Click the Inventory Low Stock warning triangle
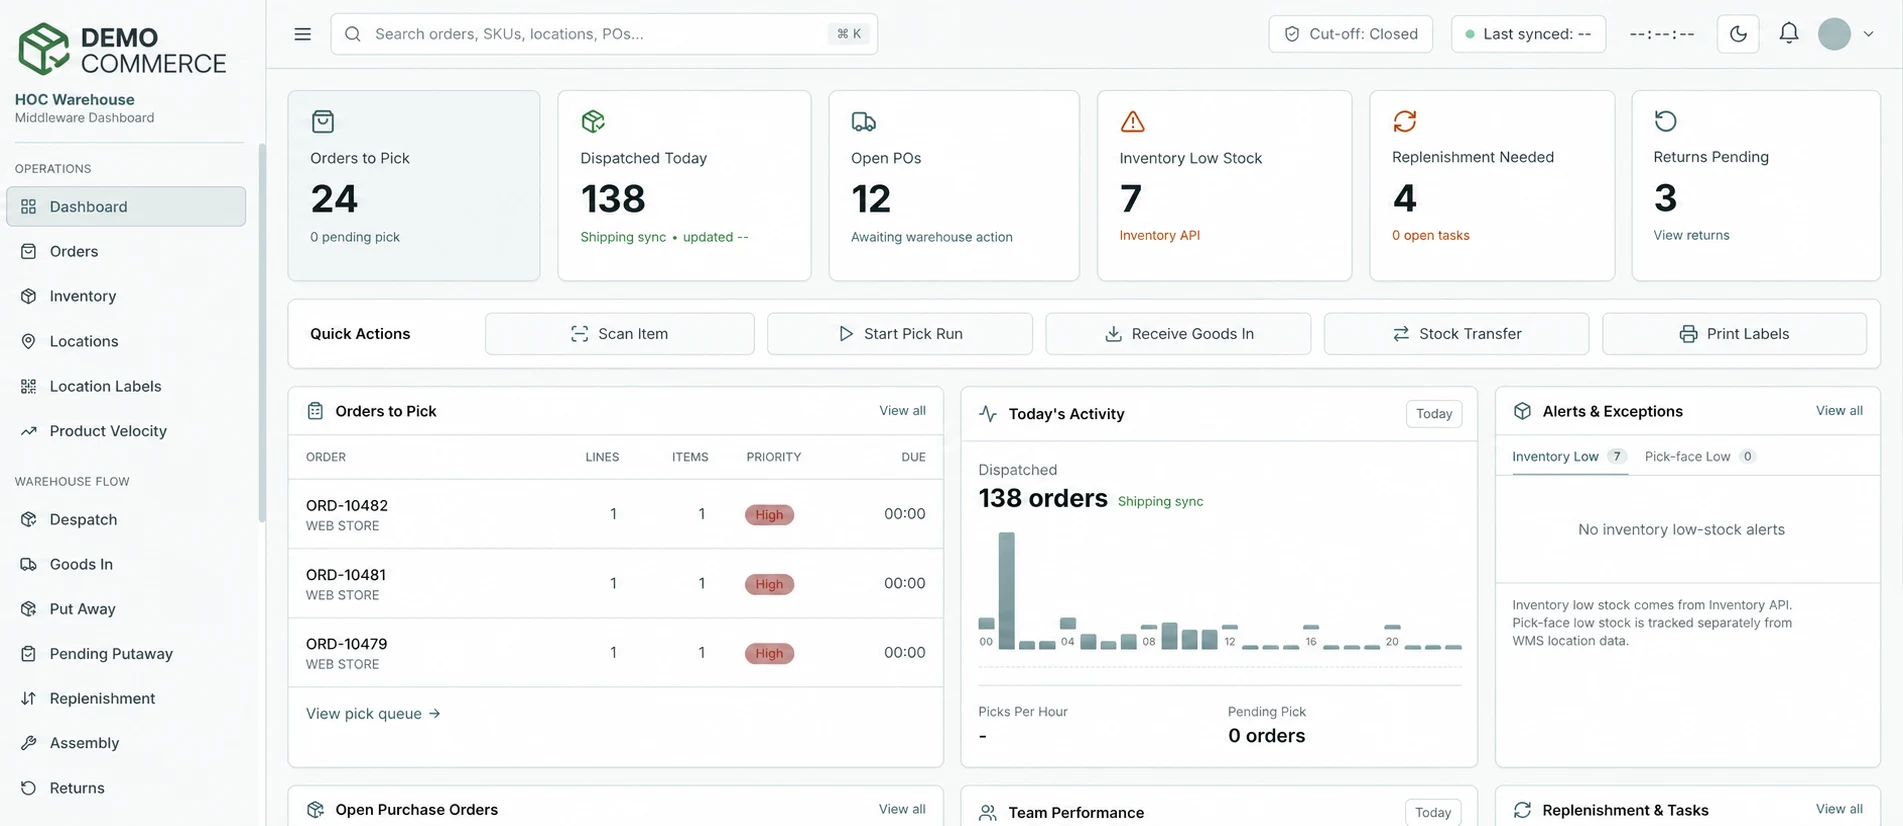This screenshot has height=826, width=1903. [x=1132, y=122]
